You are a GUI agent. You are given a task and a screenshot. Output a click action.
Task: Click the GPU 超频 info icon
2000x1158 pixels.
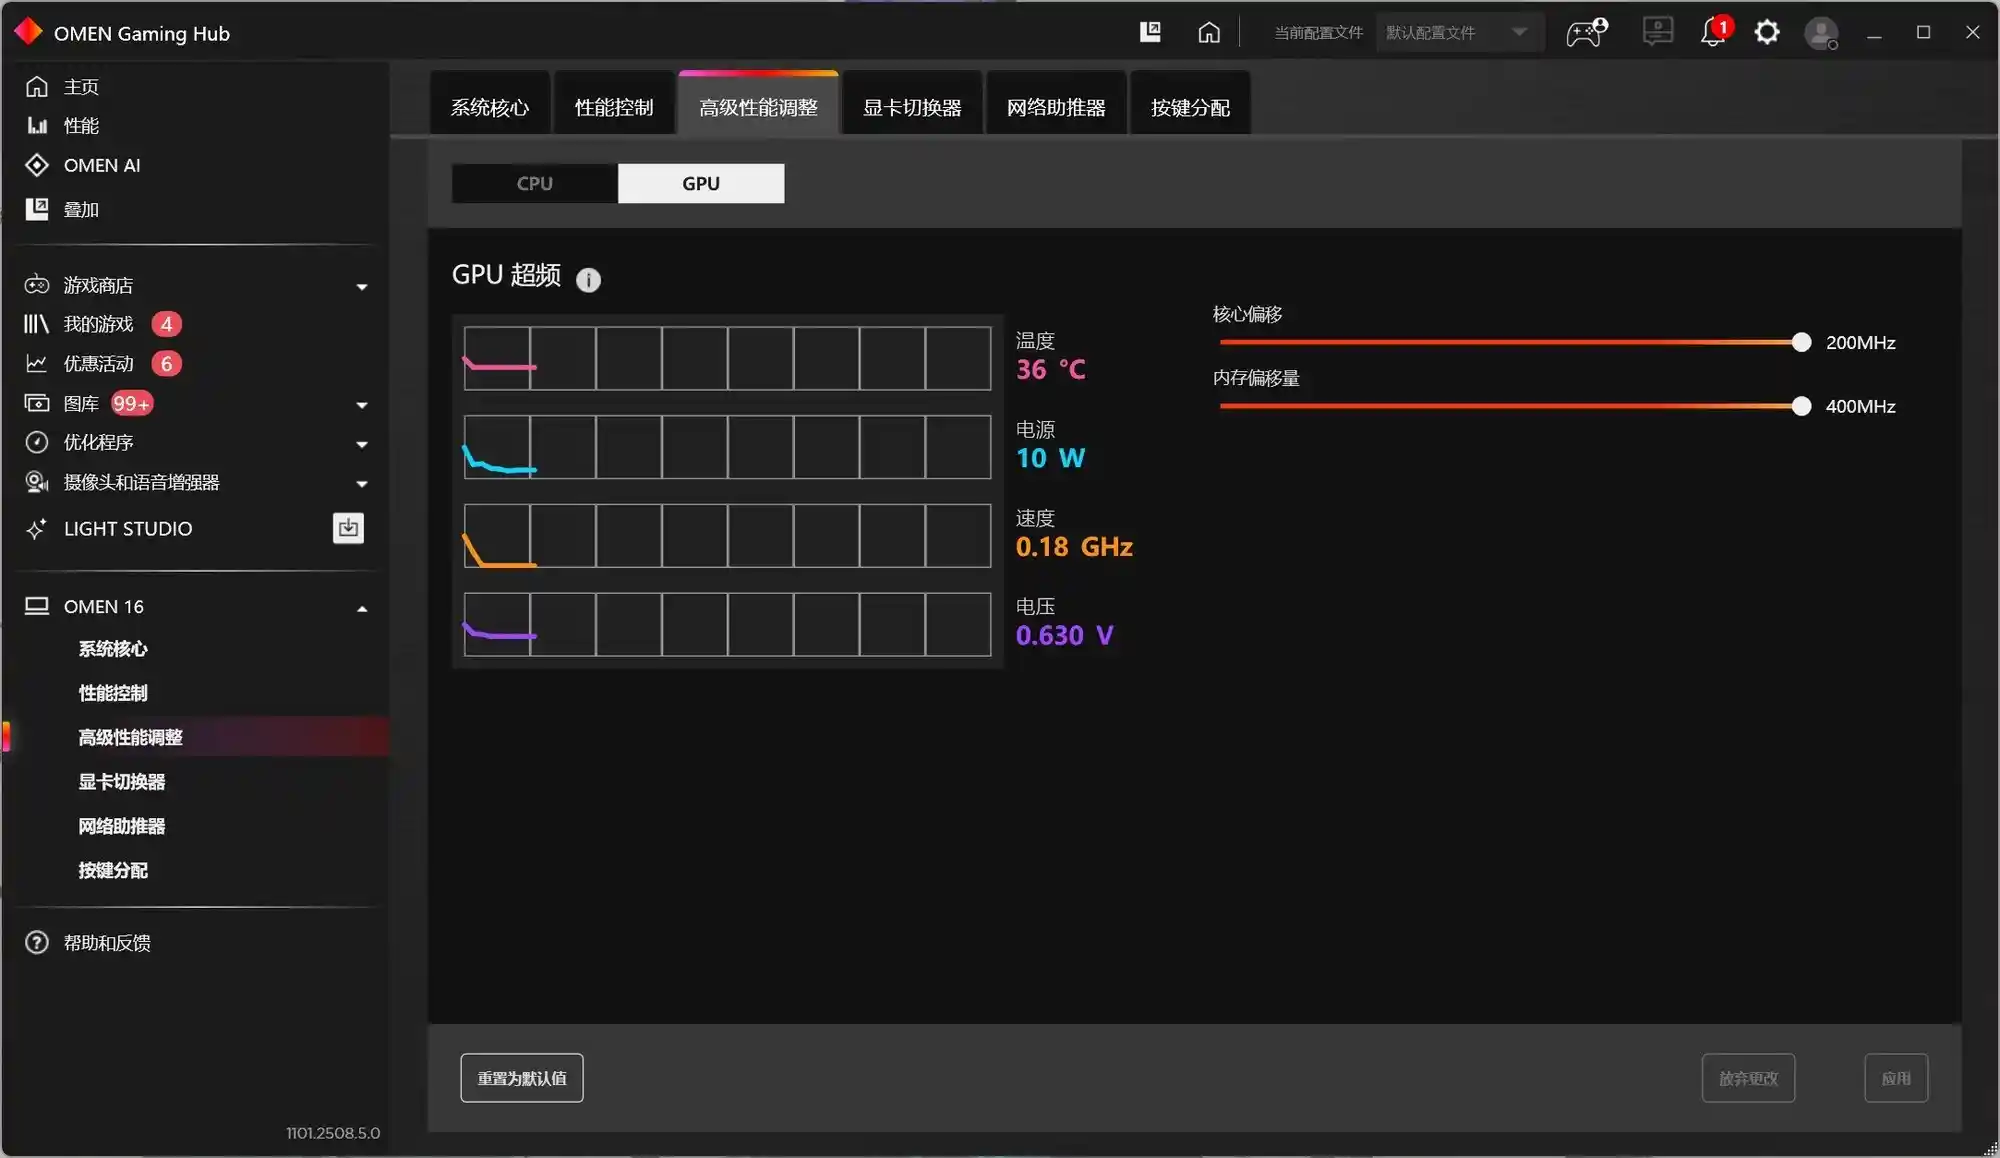tap(588, 280)
